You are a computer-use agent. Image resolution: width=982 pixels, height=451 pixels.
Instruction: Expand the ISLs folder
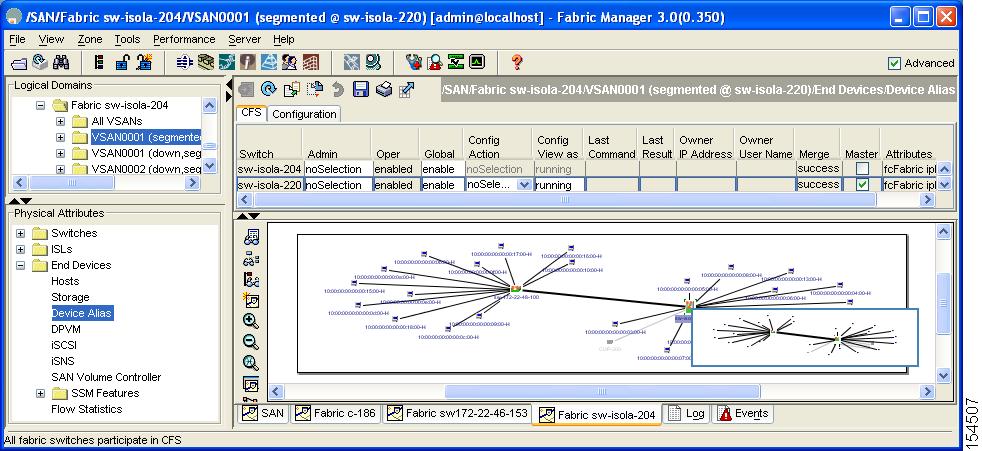coord(21,249)
